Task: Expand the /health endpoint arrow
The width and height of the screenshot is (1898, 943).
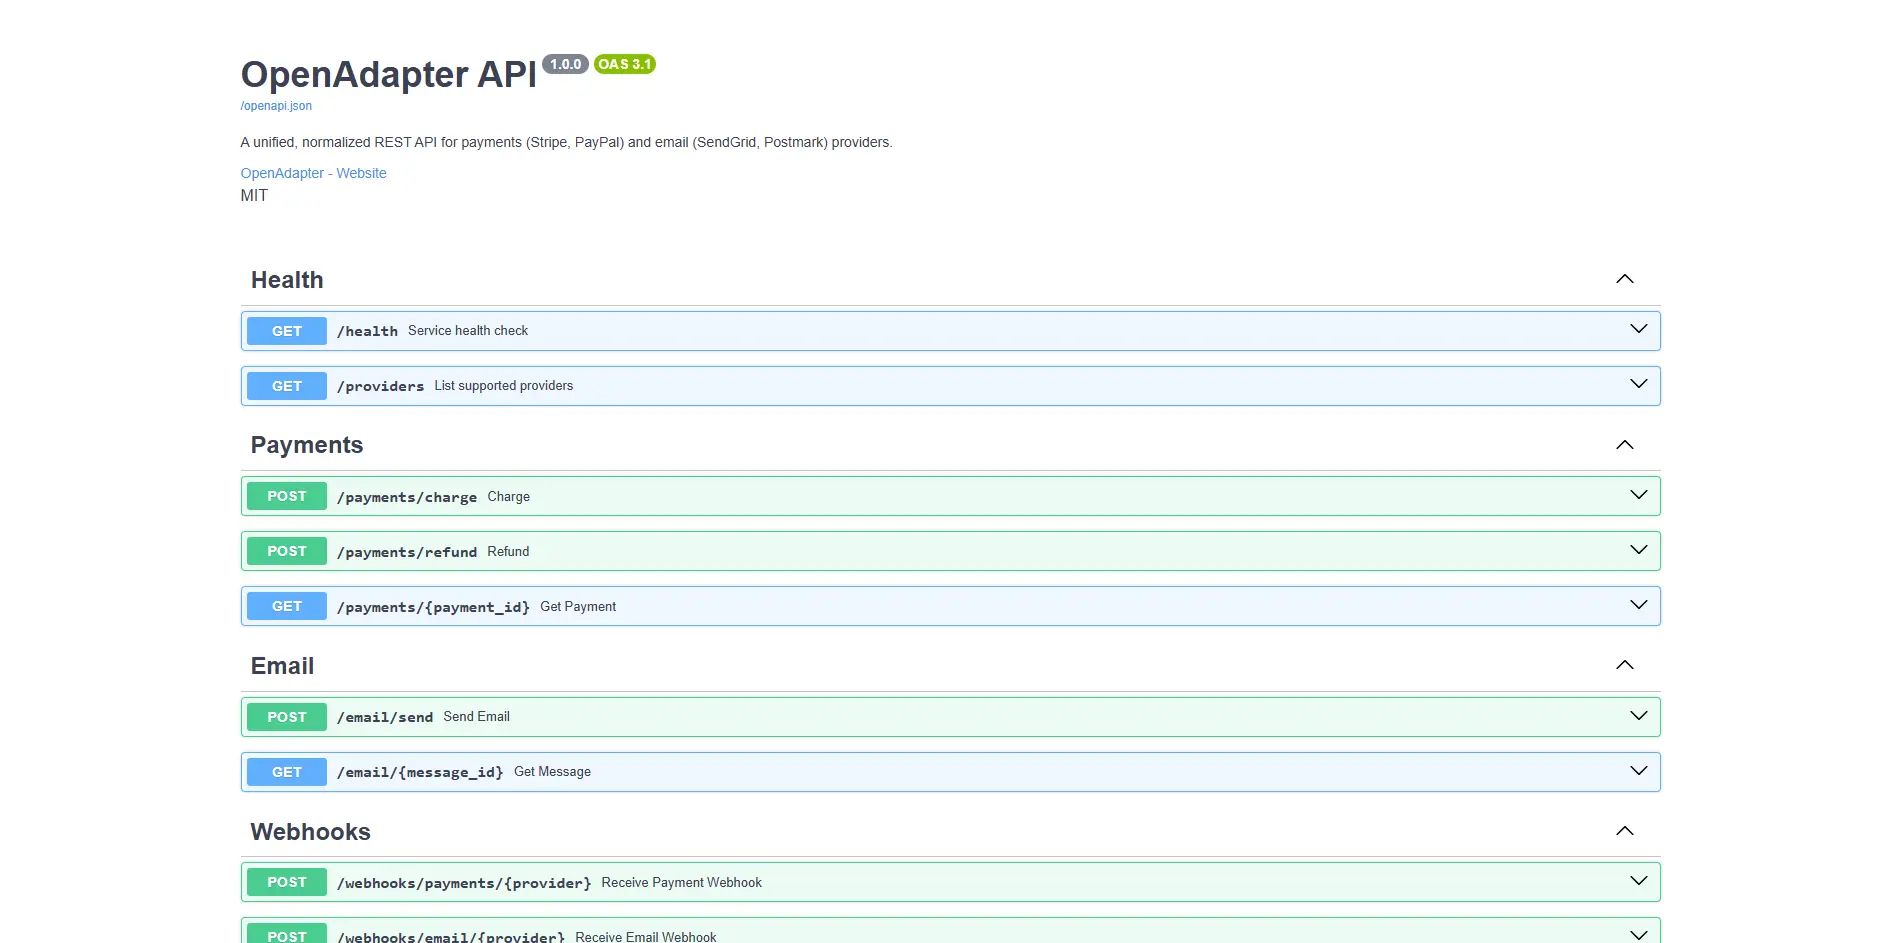Action: click(1639, 329)
